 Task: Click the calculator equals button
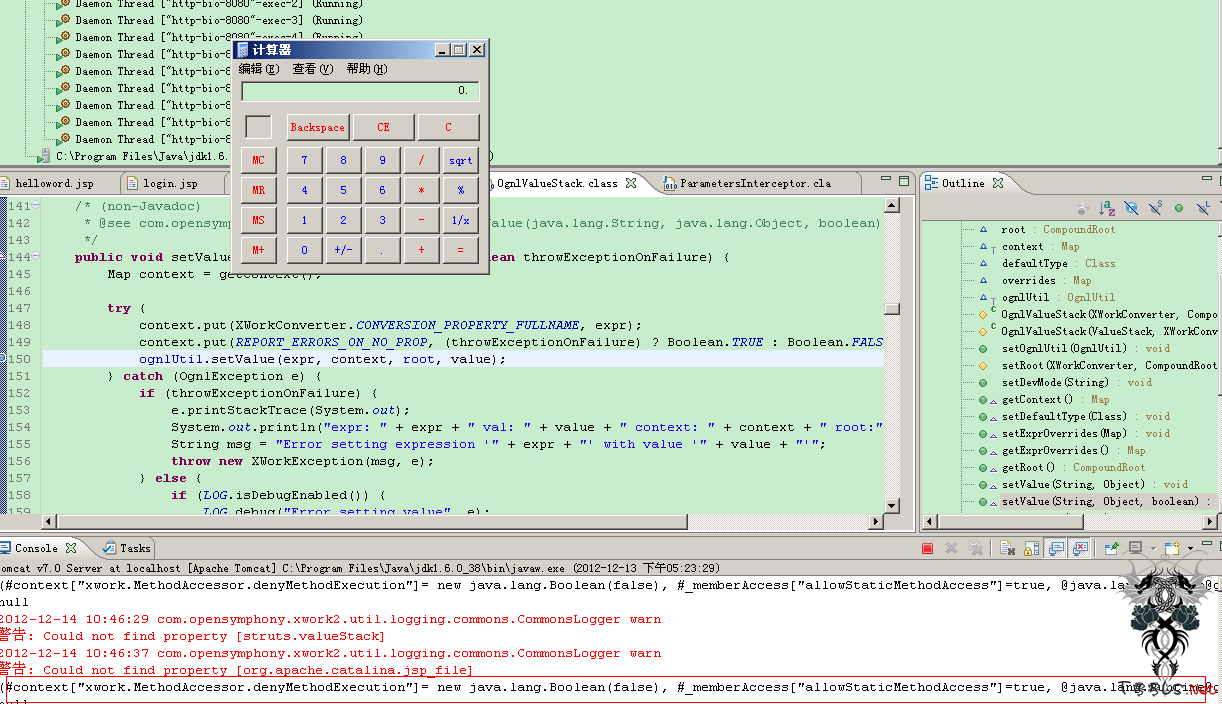(460, 250)
